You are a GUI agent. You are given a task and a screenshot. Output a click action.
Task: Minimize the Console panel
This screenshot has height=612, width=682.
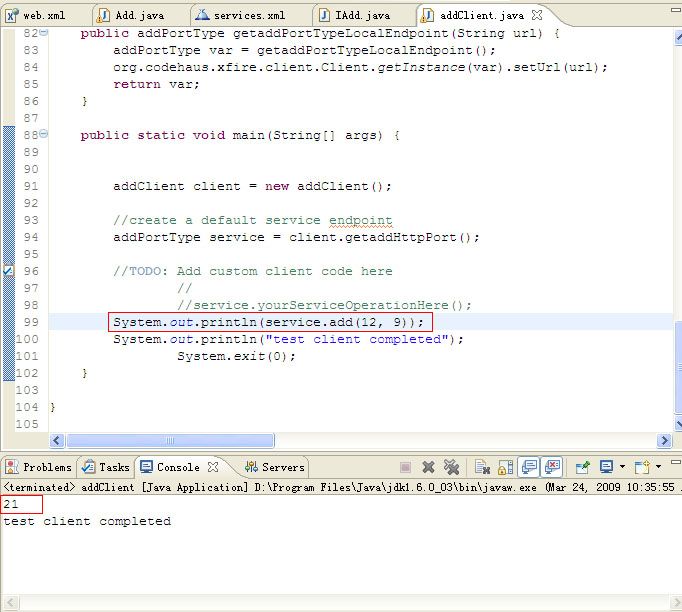(x=675, y=462)
